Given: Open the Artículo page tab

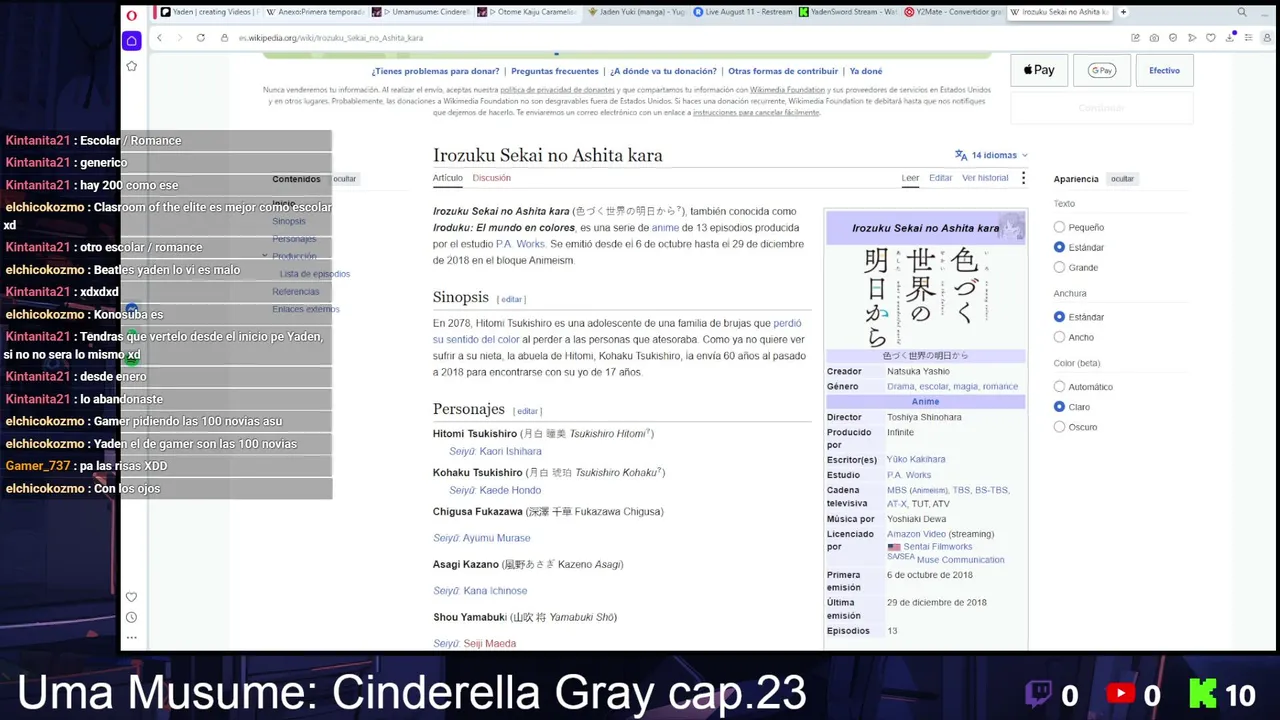Looking at the screenshot, I should pyautogui.click(x=447, y=178).
